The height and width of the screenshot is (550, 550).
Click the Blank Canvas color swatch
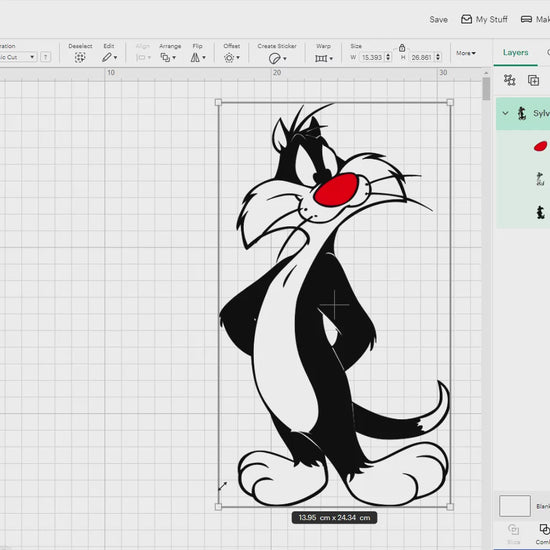(515, 506)
